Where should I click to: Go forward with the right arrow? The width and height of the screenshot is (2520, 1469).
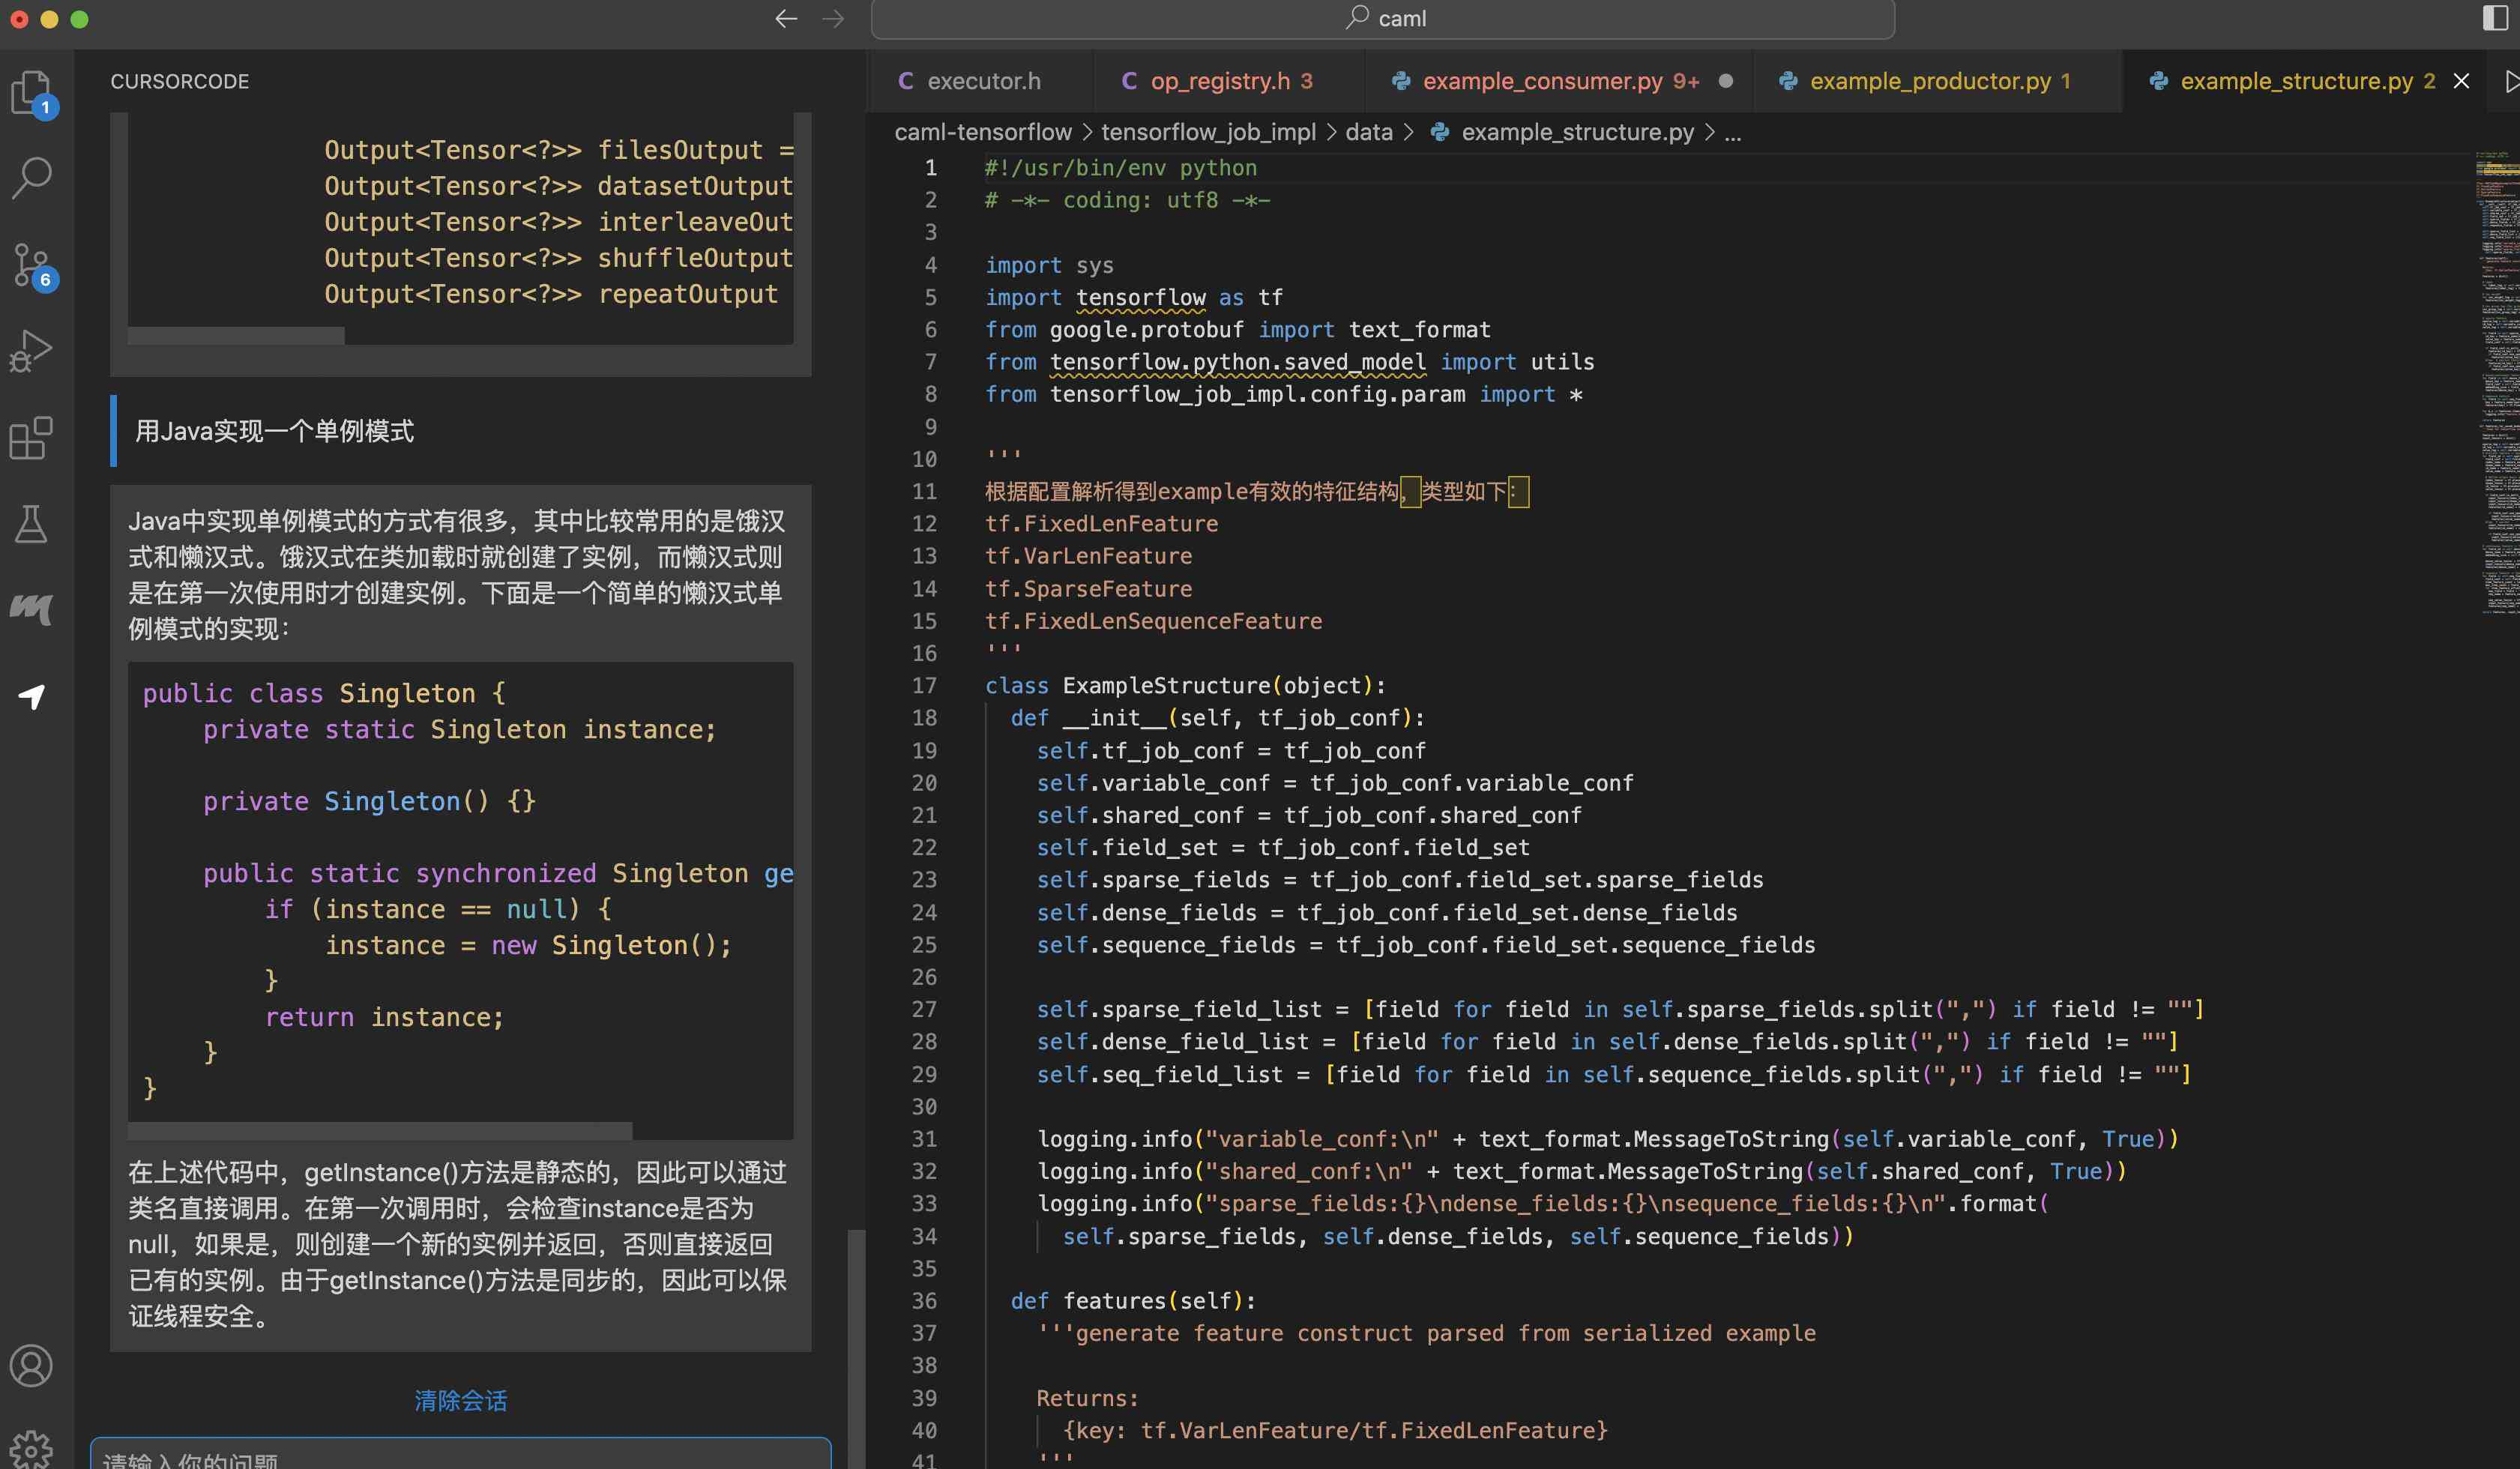(833, 19)
